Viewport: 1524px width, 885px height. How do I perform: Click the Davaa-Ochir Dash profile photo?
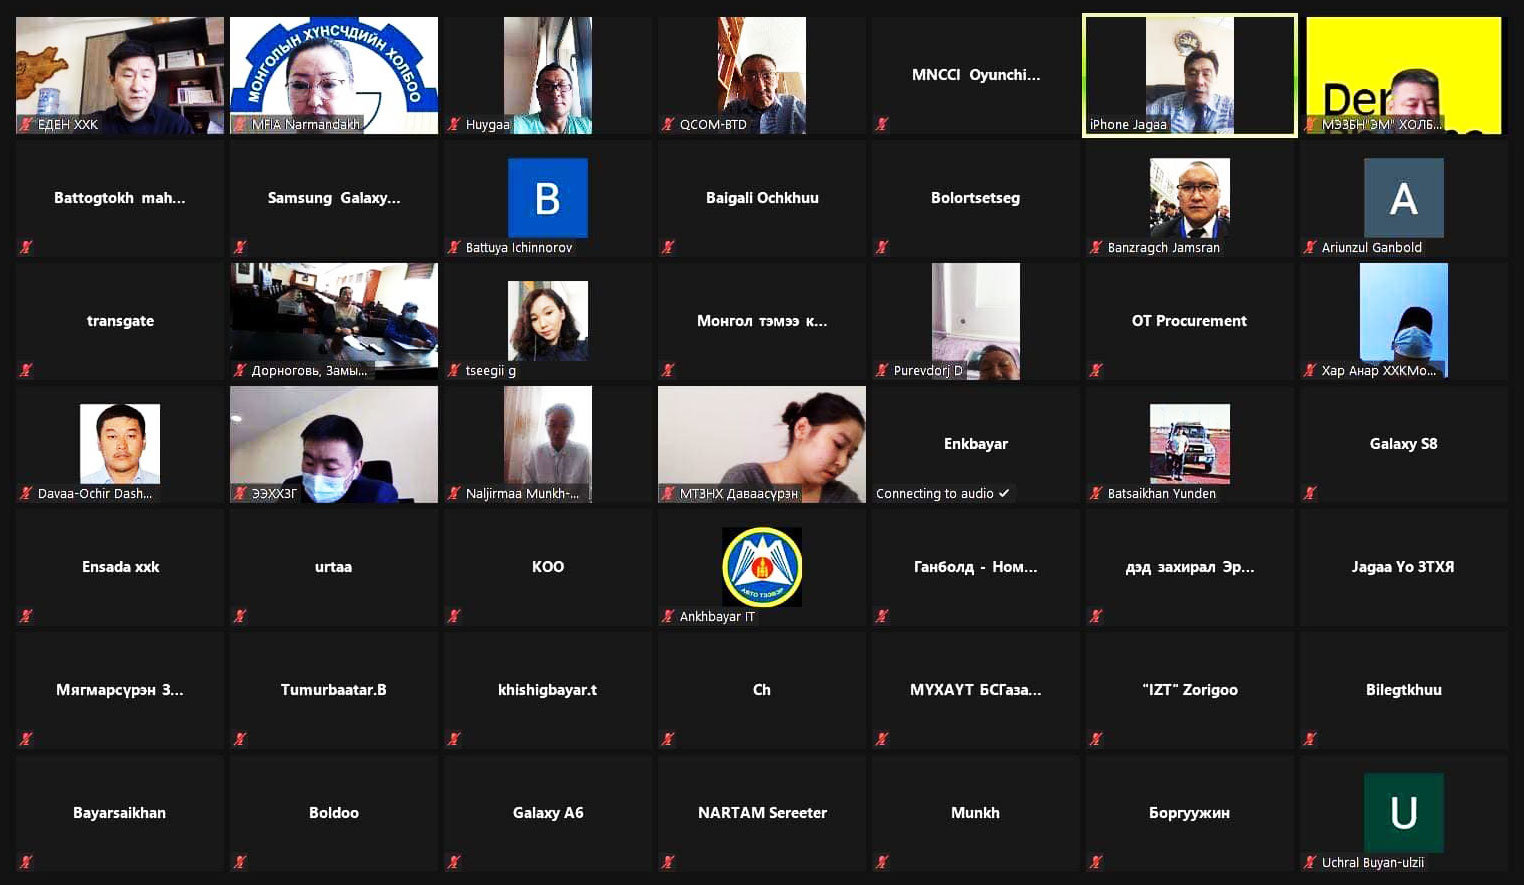coord(120,443)
